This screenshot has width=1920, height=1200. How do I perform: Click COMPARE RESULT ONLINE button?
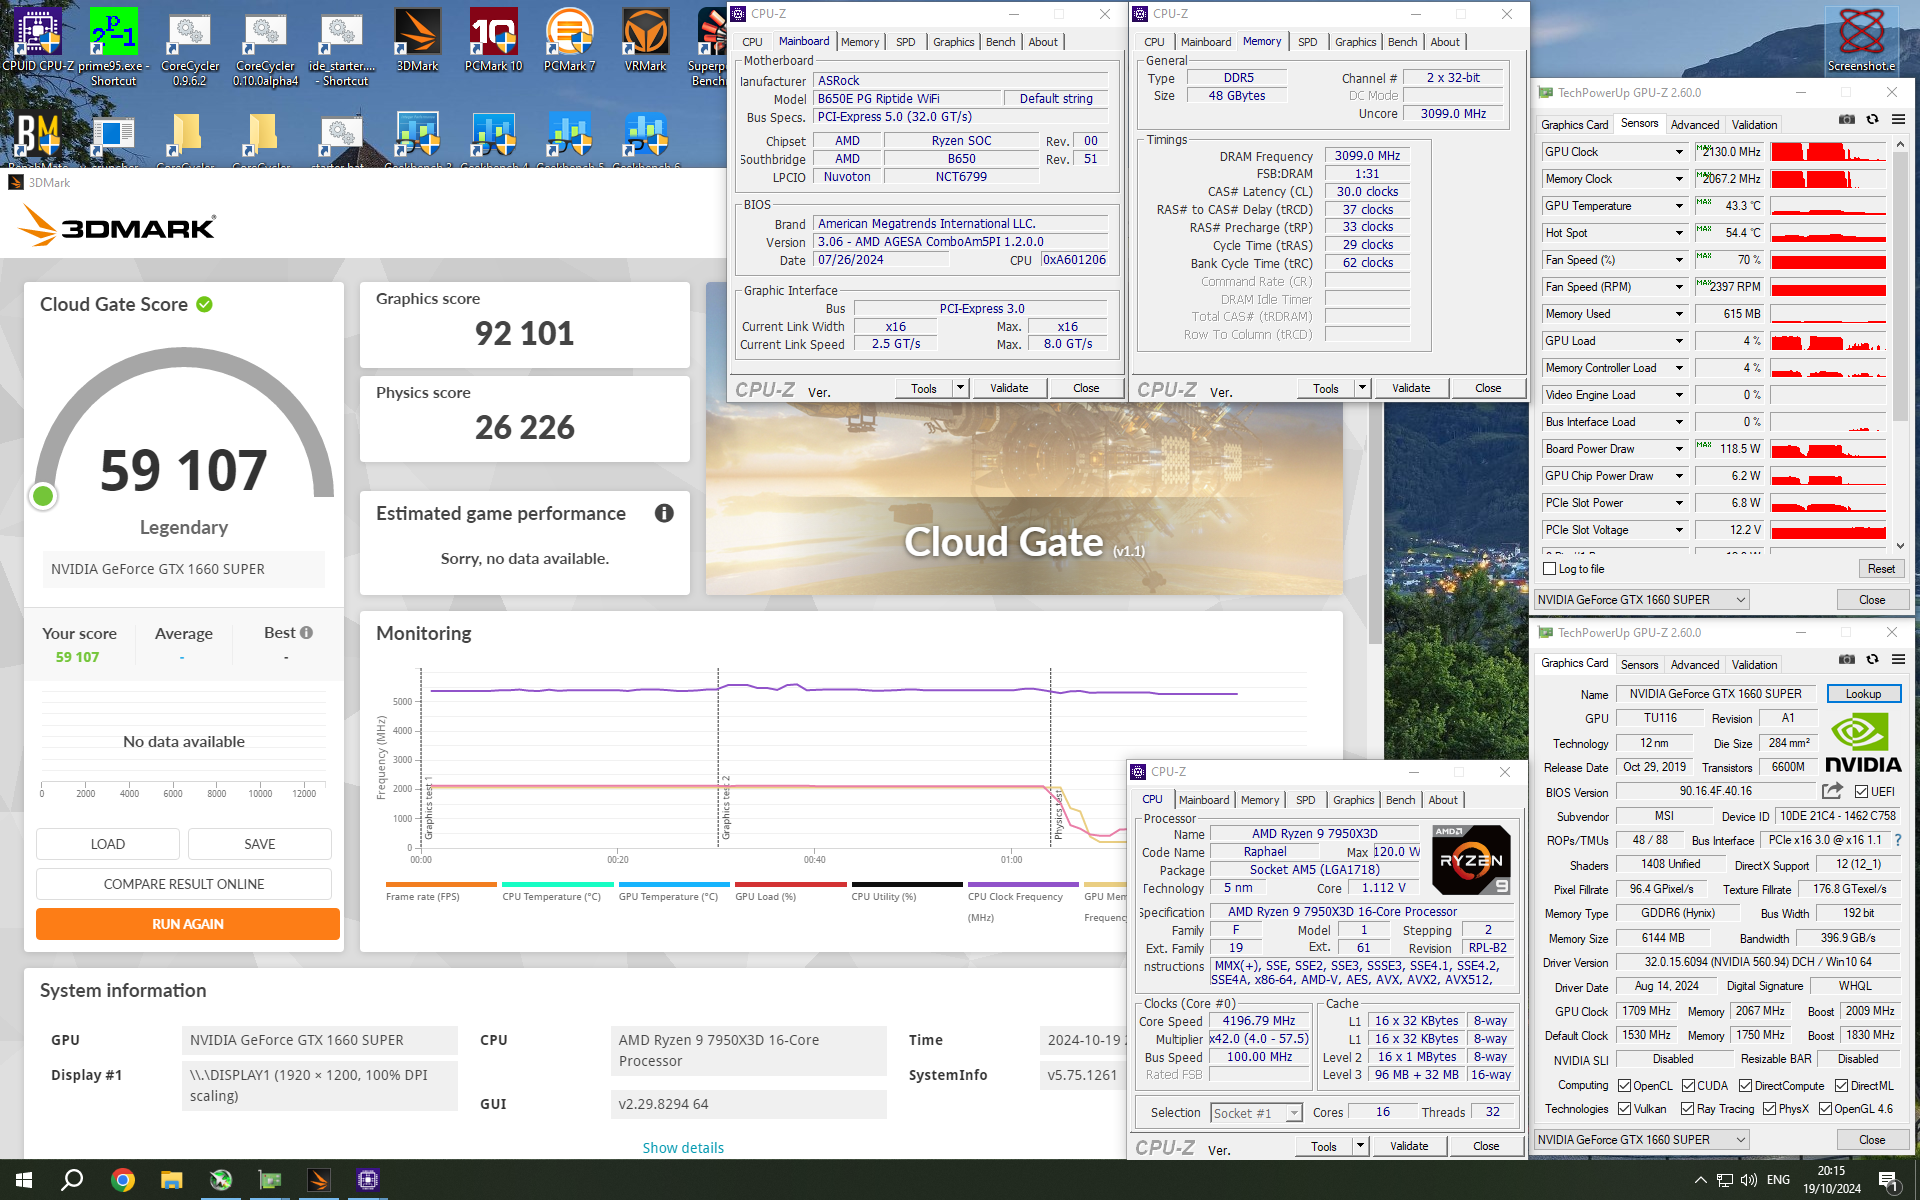[184, 884]
